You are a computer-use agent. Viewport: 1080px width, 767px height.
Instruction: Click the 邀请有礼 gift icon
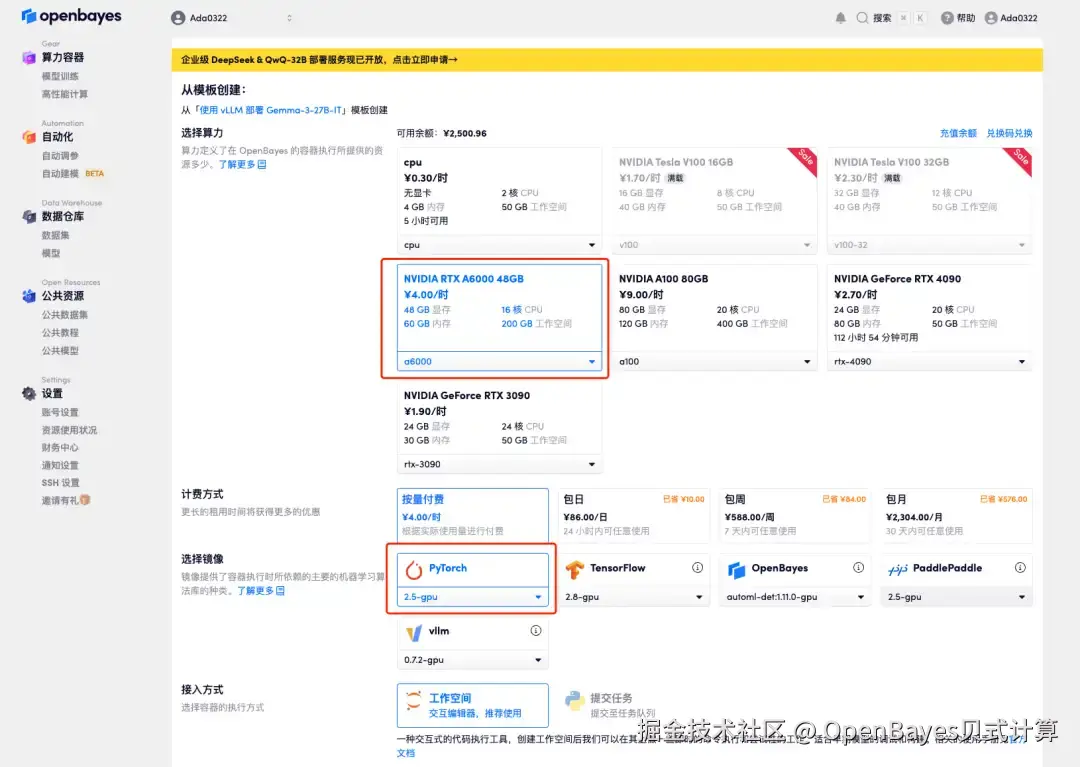click(85, 500)
